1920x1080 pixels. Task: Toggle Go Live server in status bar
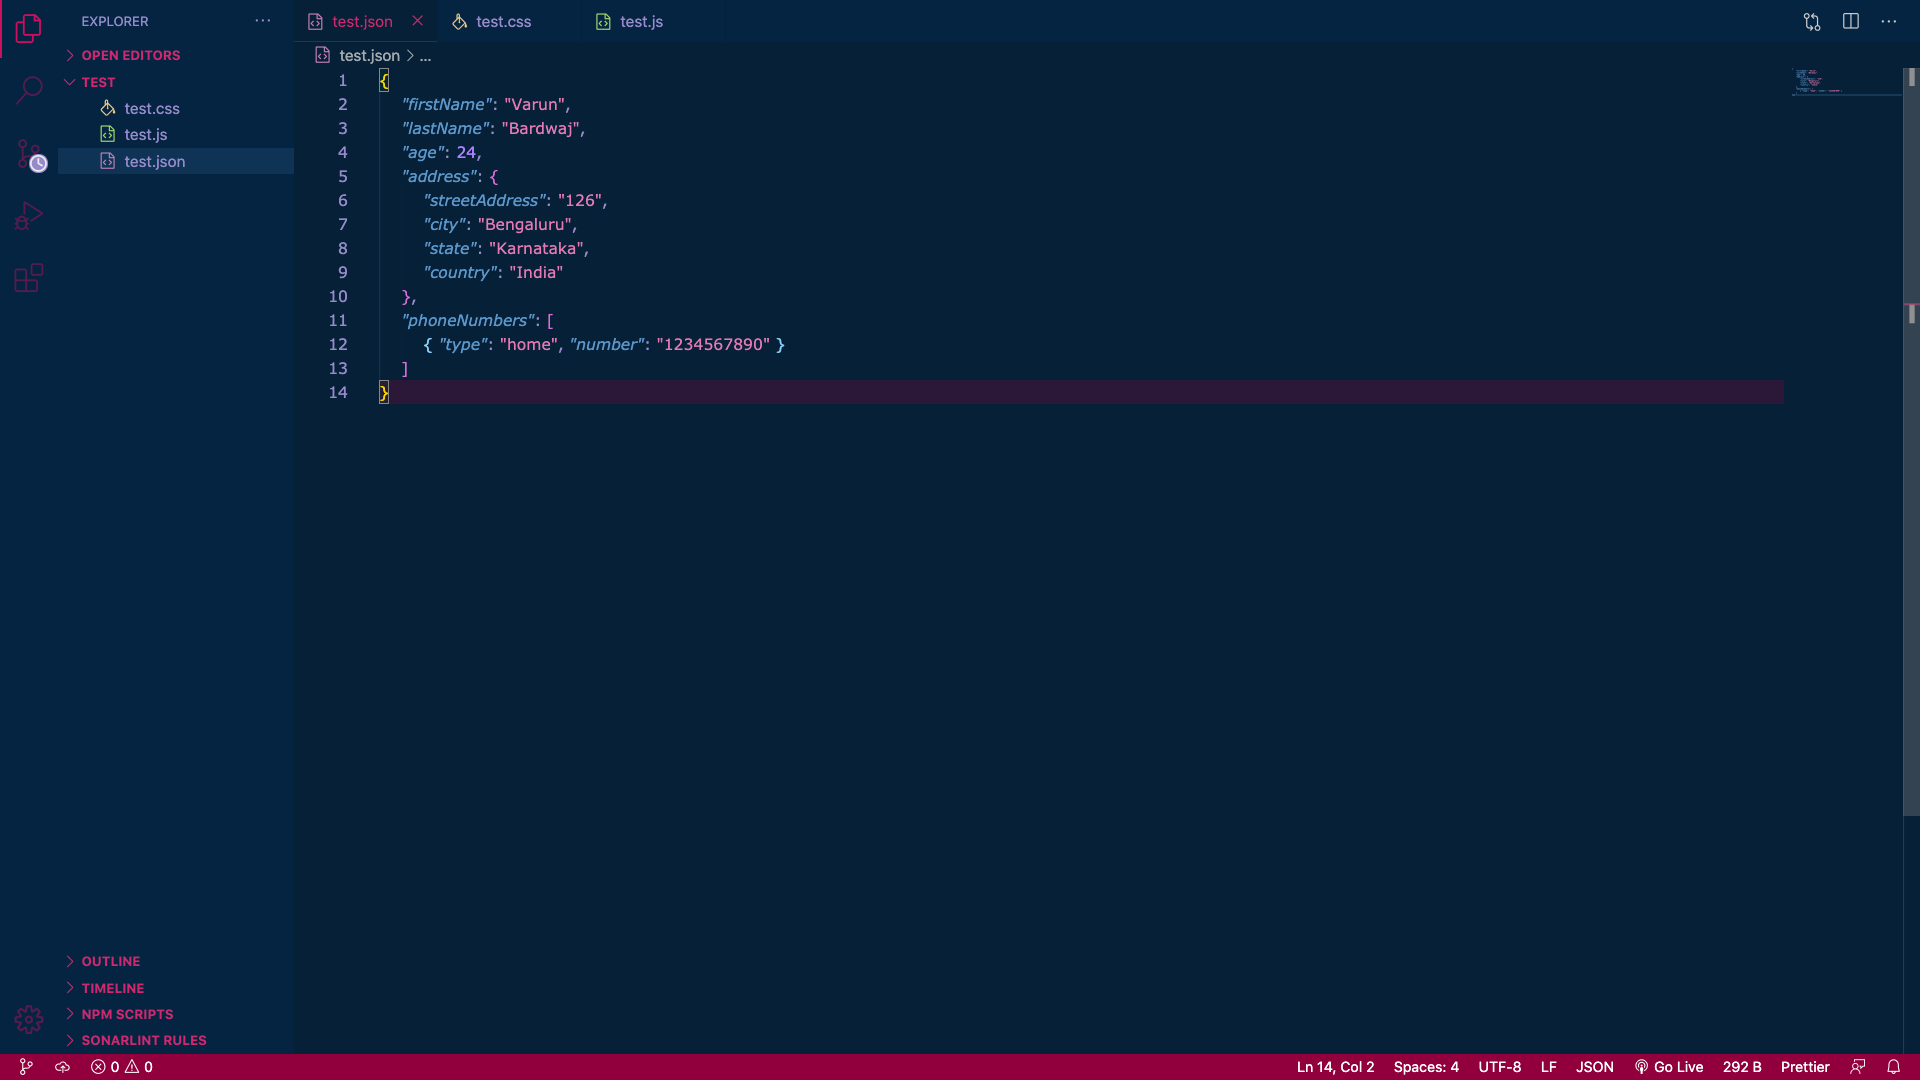(1668, 1067)
